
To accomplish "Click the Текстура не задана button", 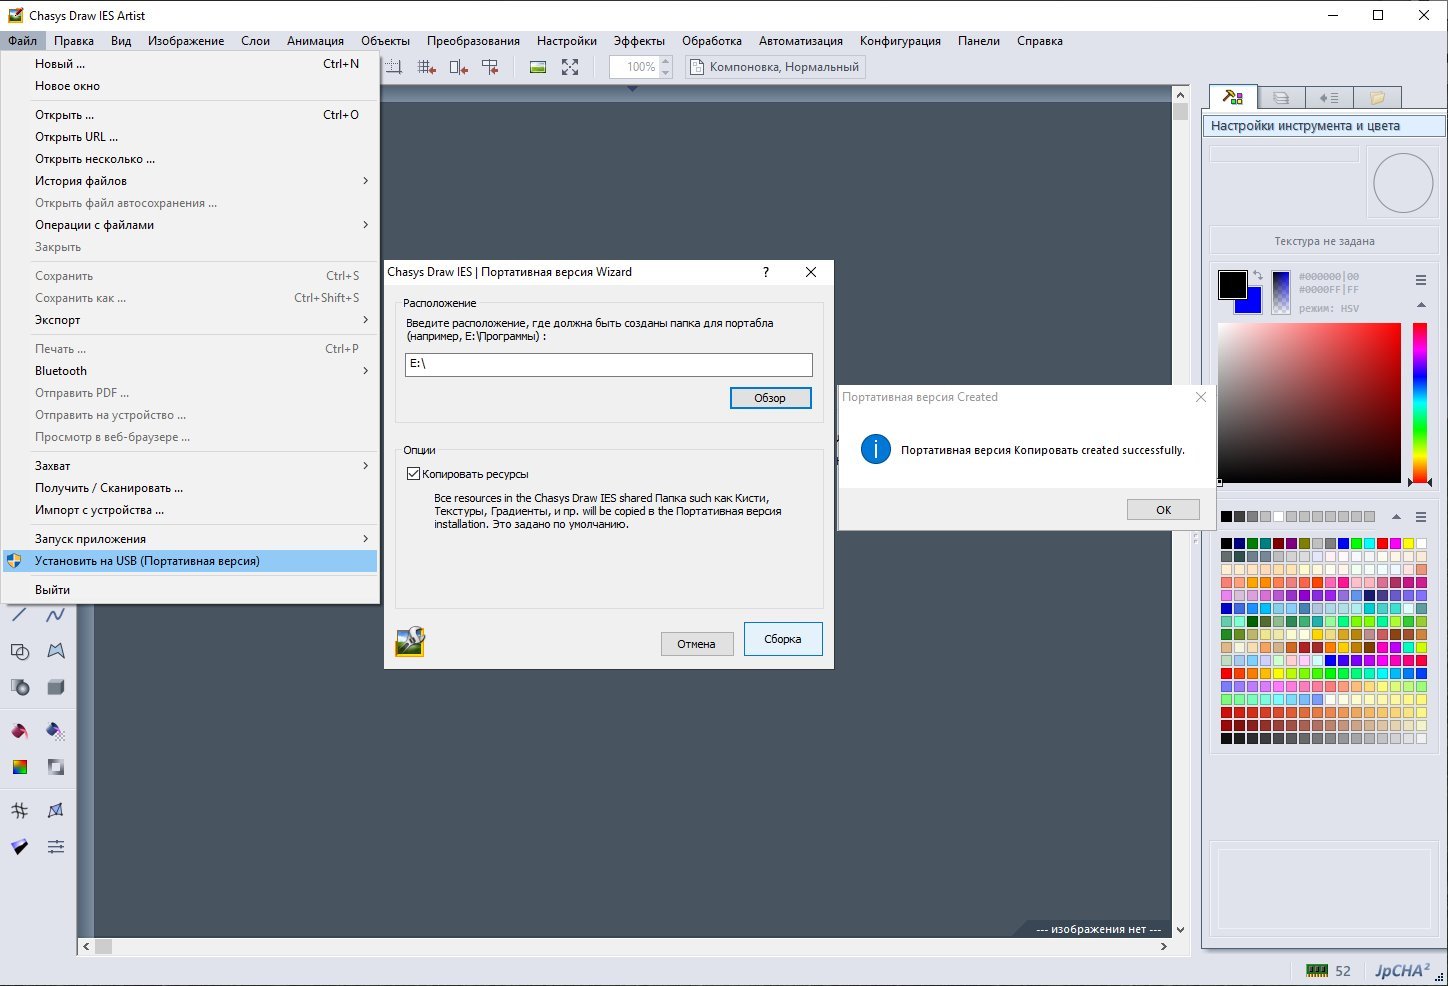I will point(1324,241).
